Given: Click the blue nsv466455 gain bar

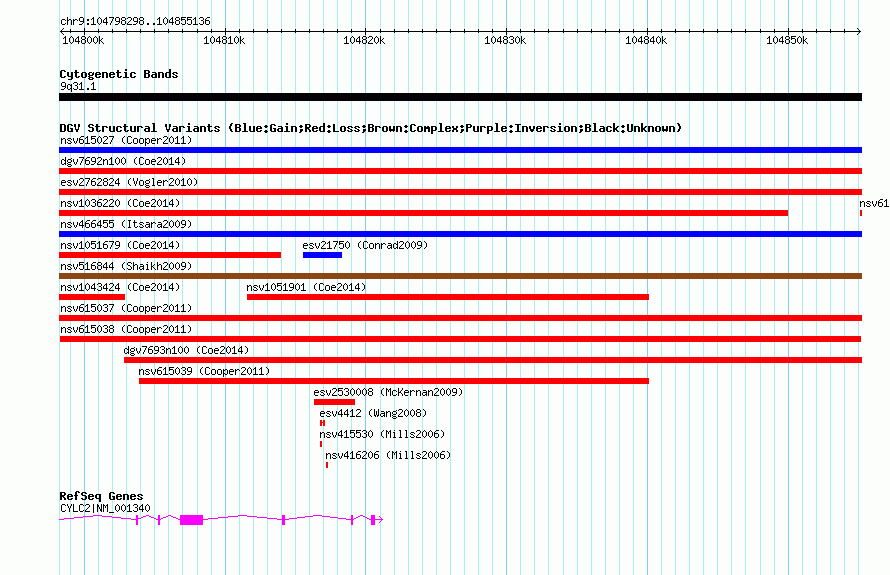Looking at the screenshot, I should (460, 234).
